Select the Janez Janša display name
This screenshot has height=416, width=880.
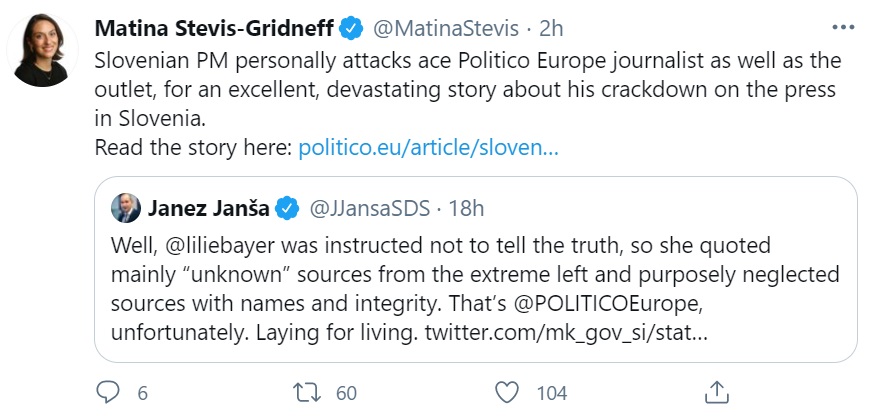pyautogui.click(x=210, y=209)
